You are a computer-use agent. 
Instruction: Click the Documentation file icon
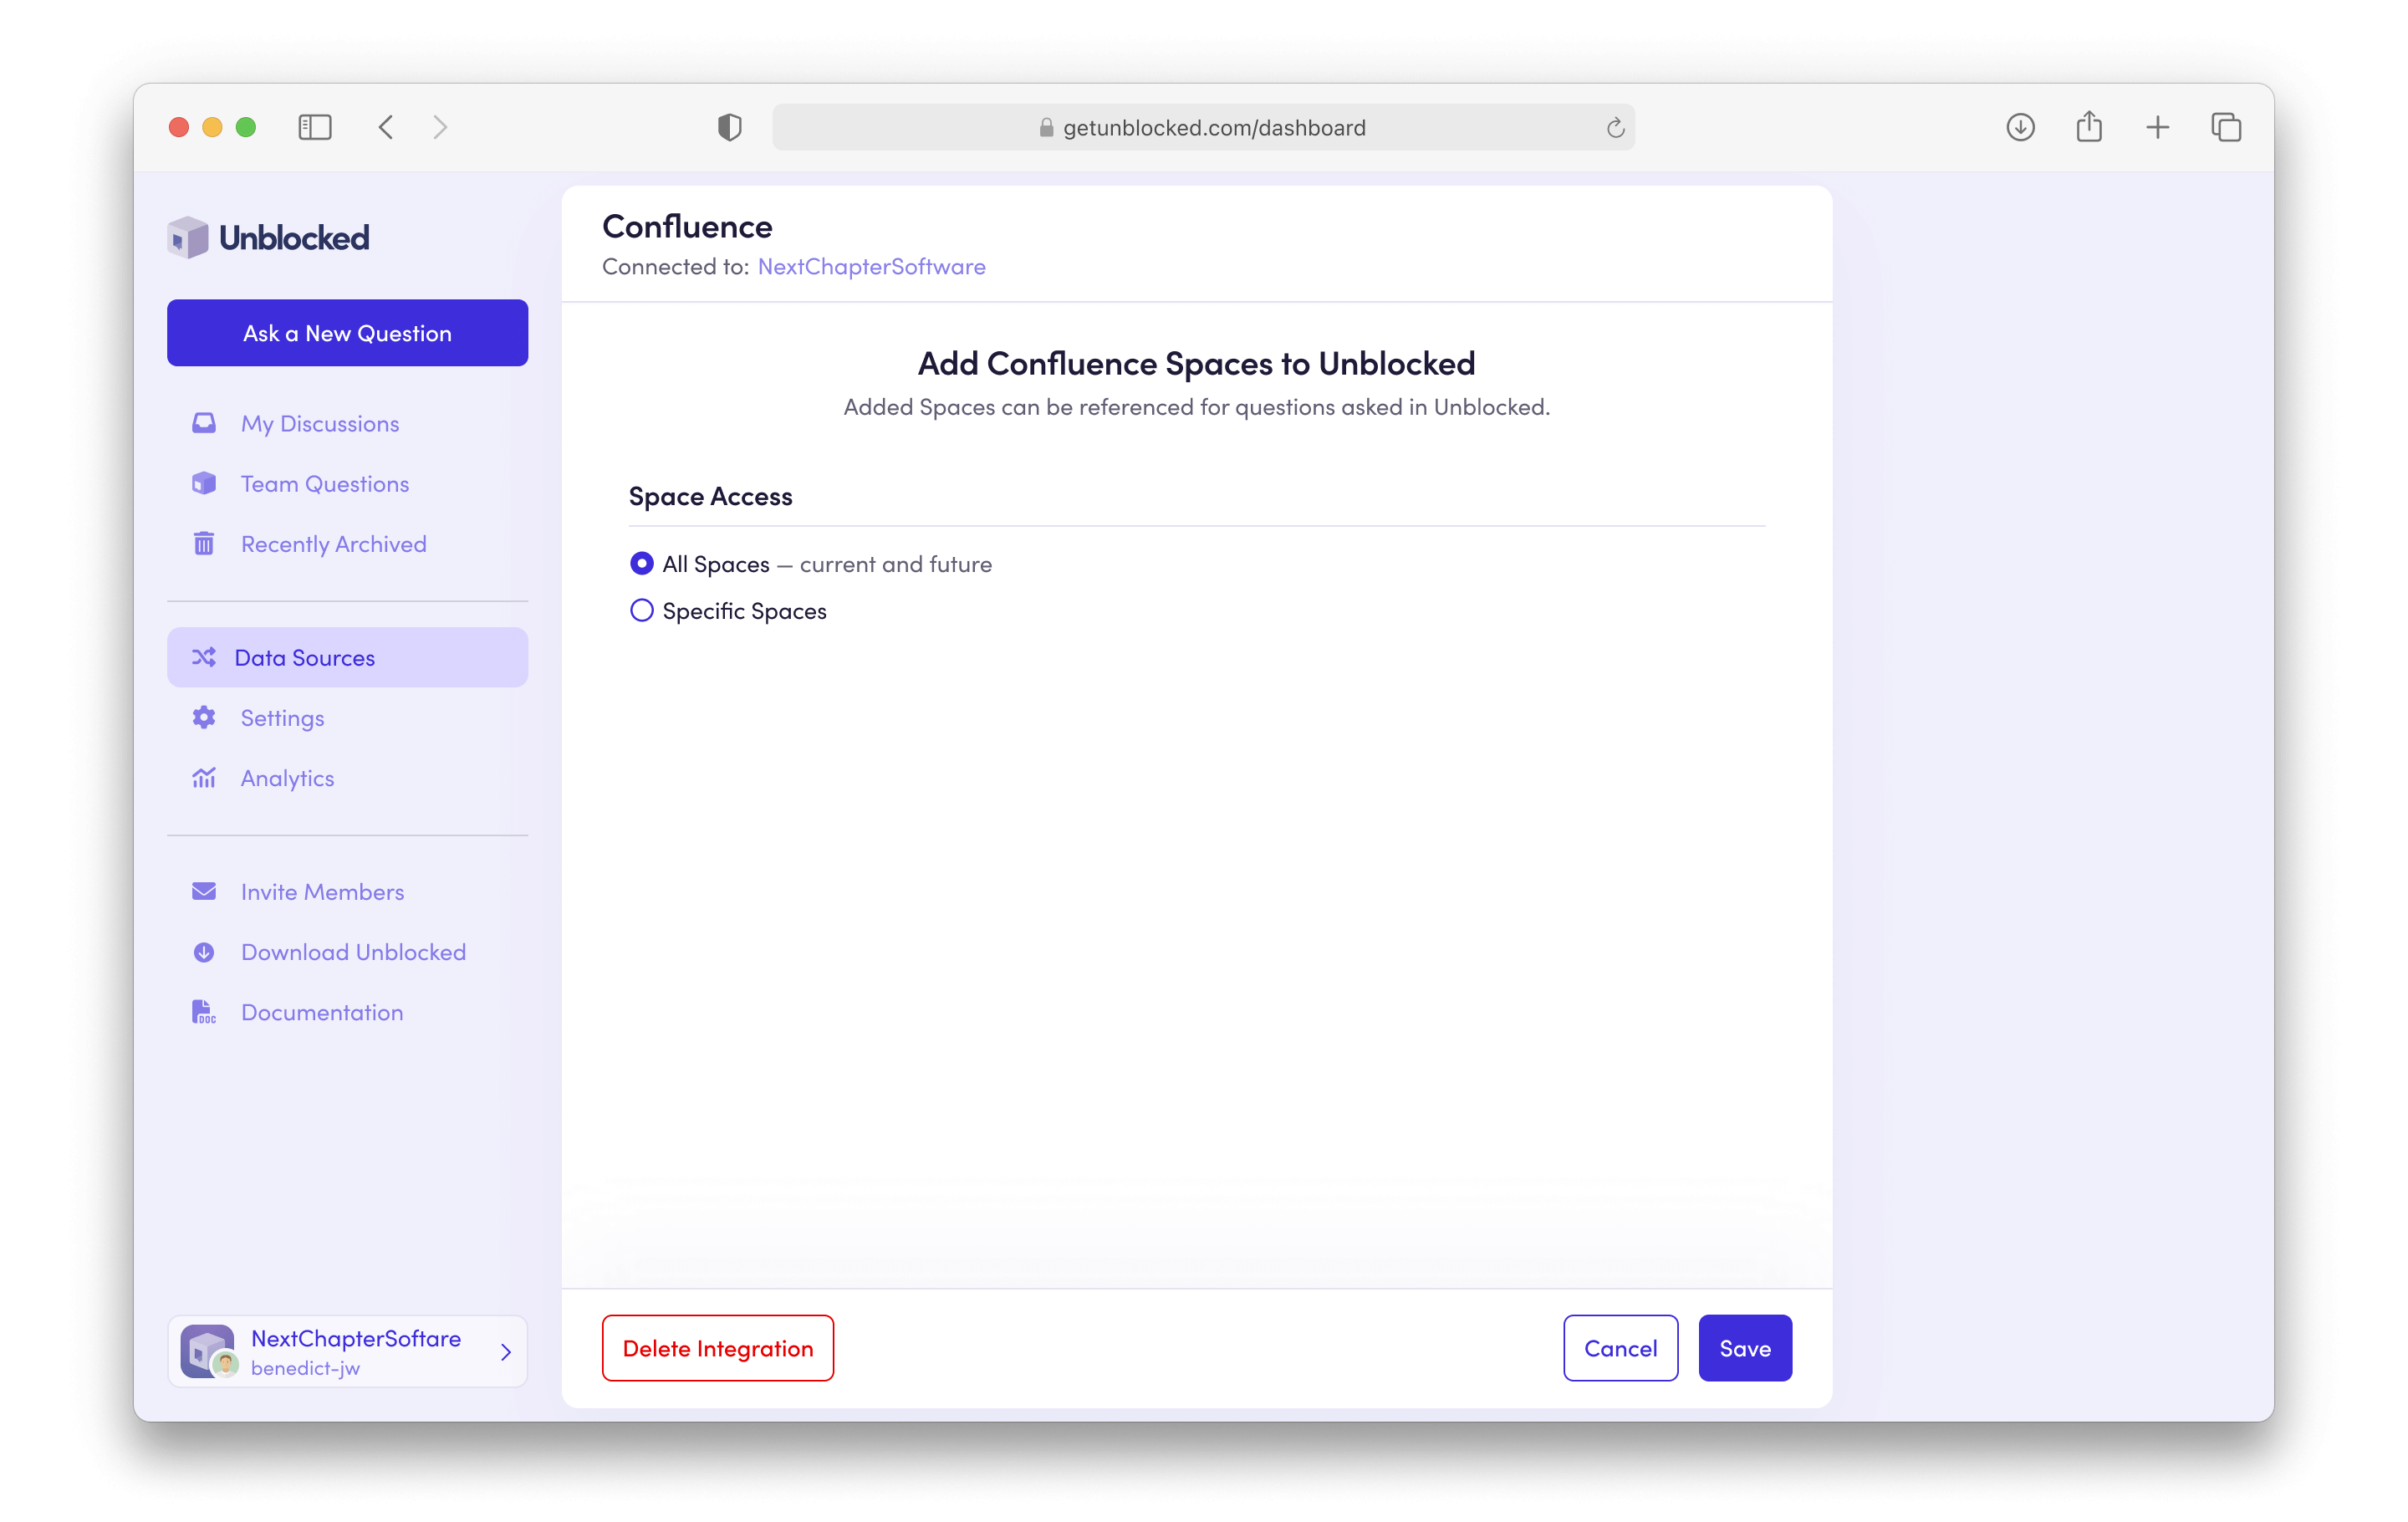coord(204,1011)
